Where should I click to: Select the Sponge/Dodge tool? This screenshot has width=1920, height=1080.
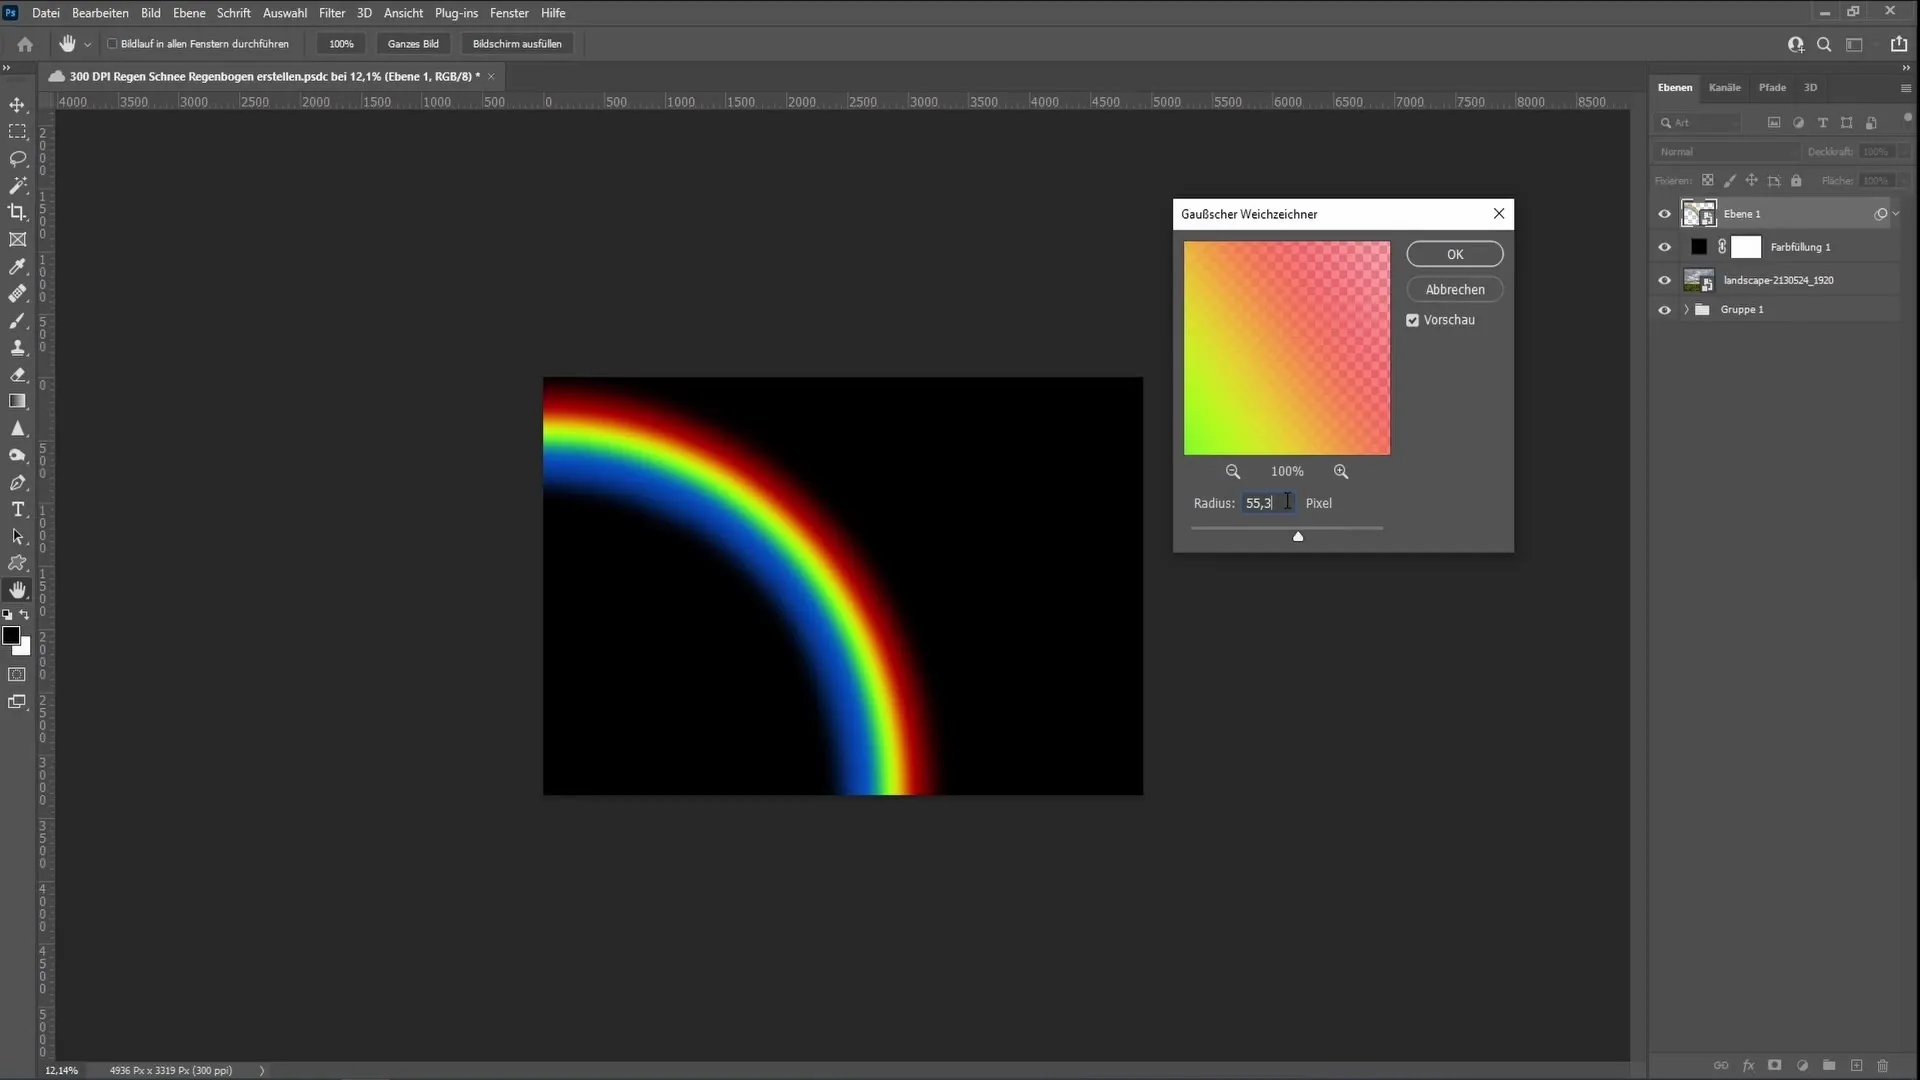click(x=17, y=455)
